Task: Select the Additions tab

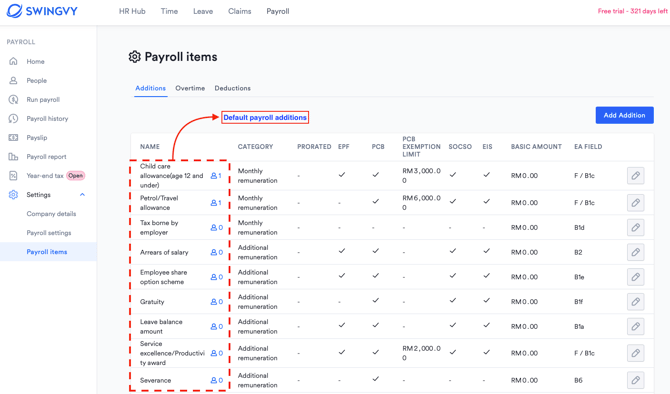Action: click(x=150, y=88)
